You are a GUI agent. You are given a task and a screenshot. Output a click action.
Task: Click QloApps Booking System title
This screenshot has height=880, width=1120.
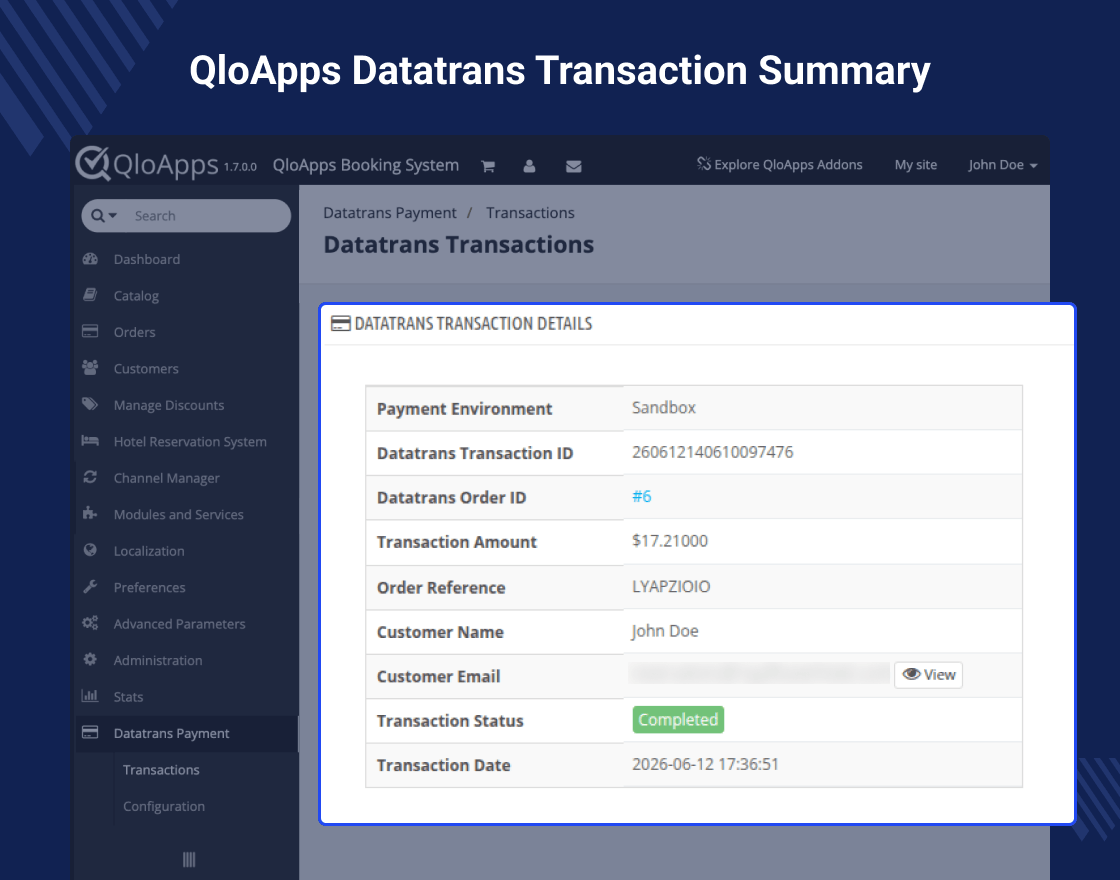(366, 165)
